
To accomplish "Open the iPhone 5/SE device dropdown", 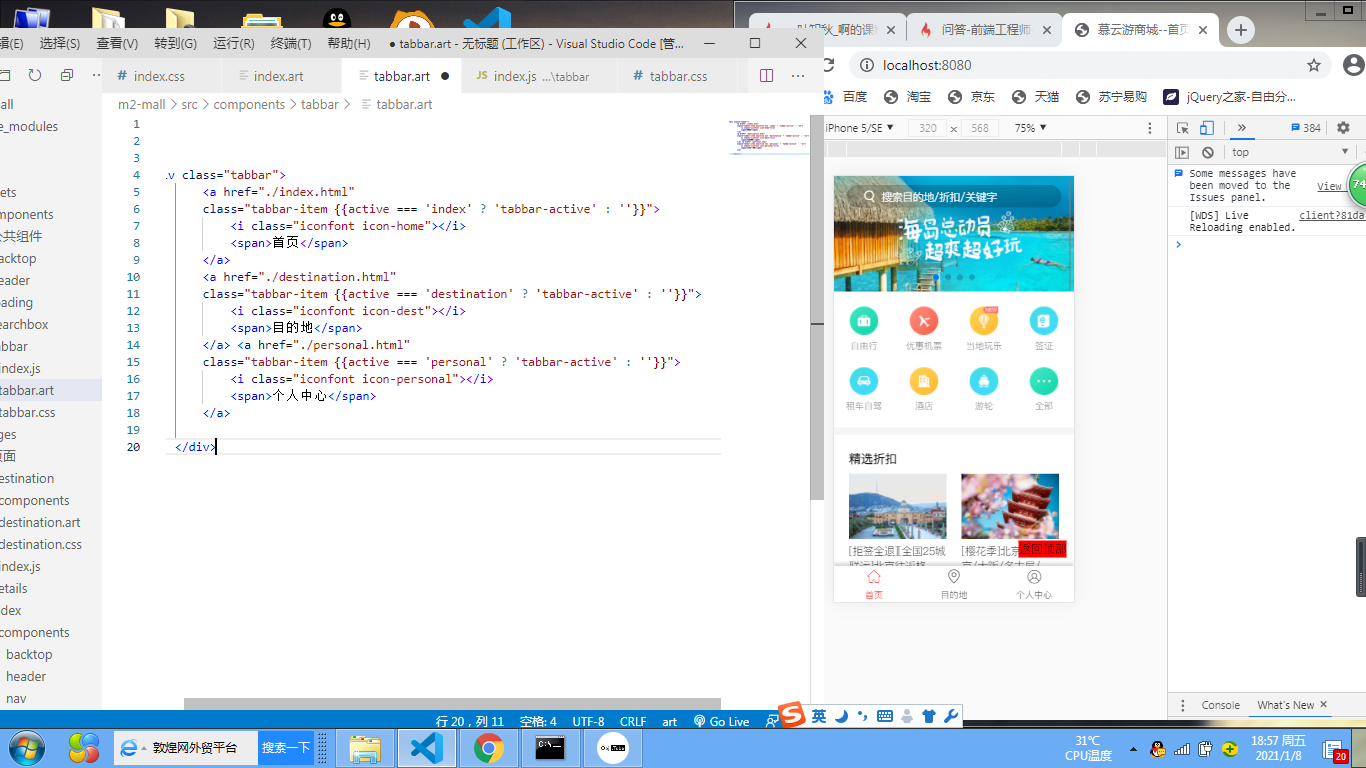I will 857,128.
